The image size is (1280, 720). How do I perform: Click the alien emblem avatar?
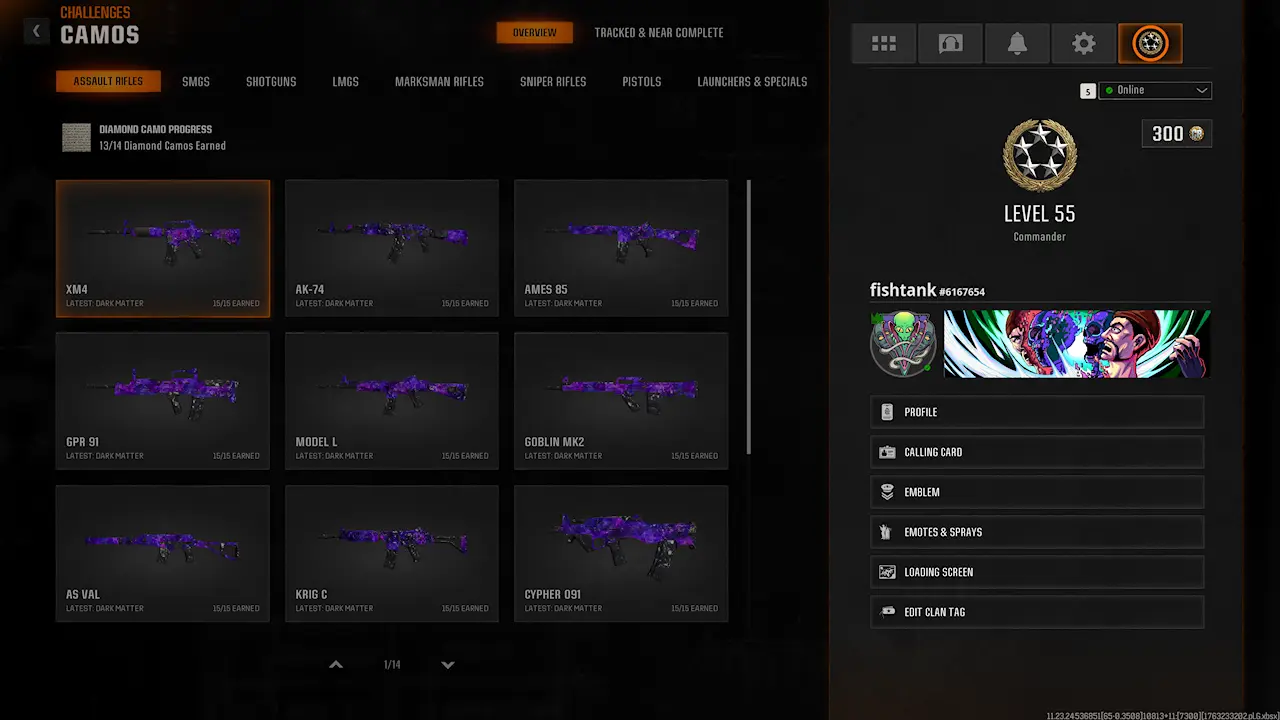pyautogui.click(x=903, y=344)
